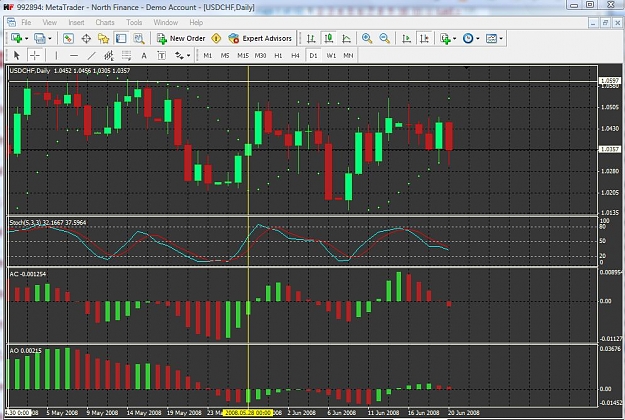Click the current price marker 1.0357

[x=609, y=149]
